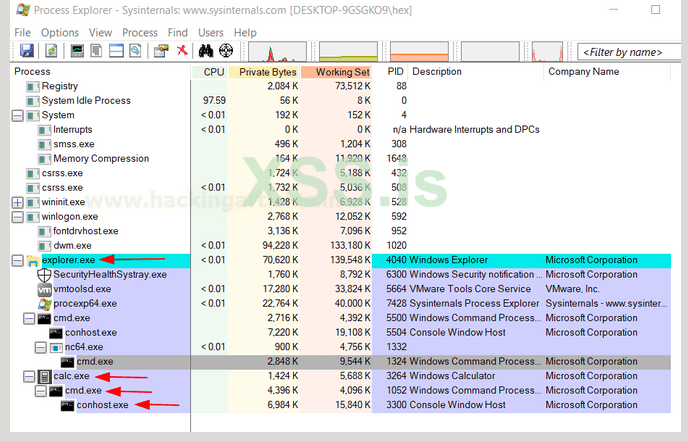
Task: Click the Security shield icon of SecurityHealthSystray.exe
Action: click(x=43, y=275)
